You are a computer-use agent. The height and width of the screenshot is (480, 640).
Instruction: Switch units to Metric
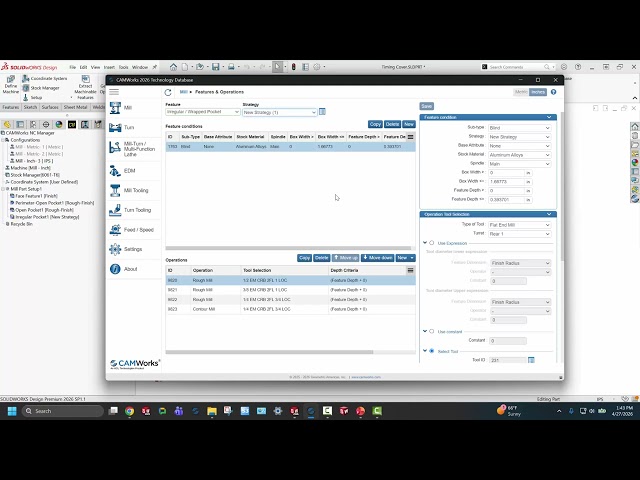(x=521, y=92)
